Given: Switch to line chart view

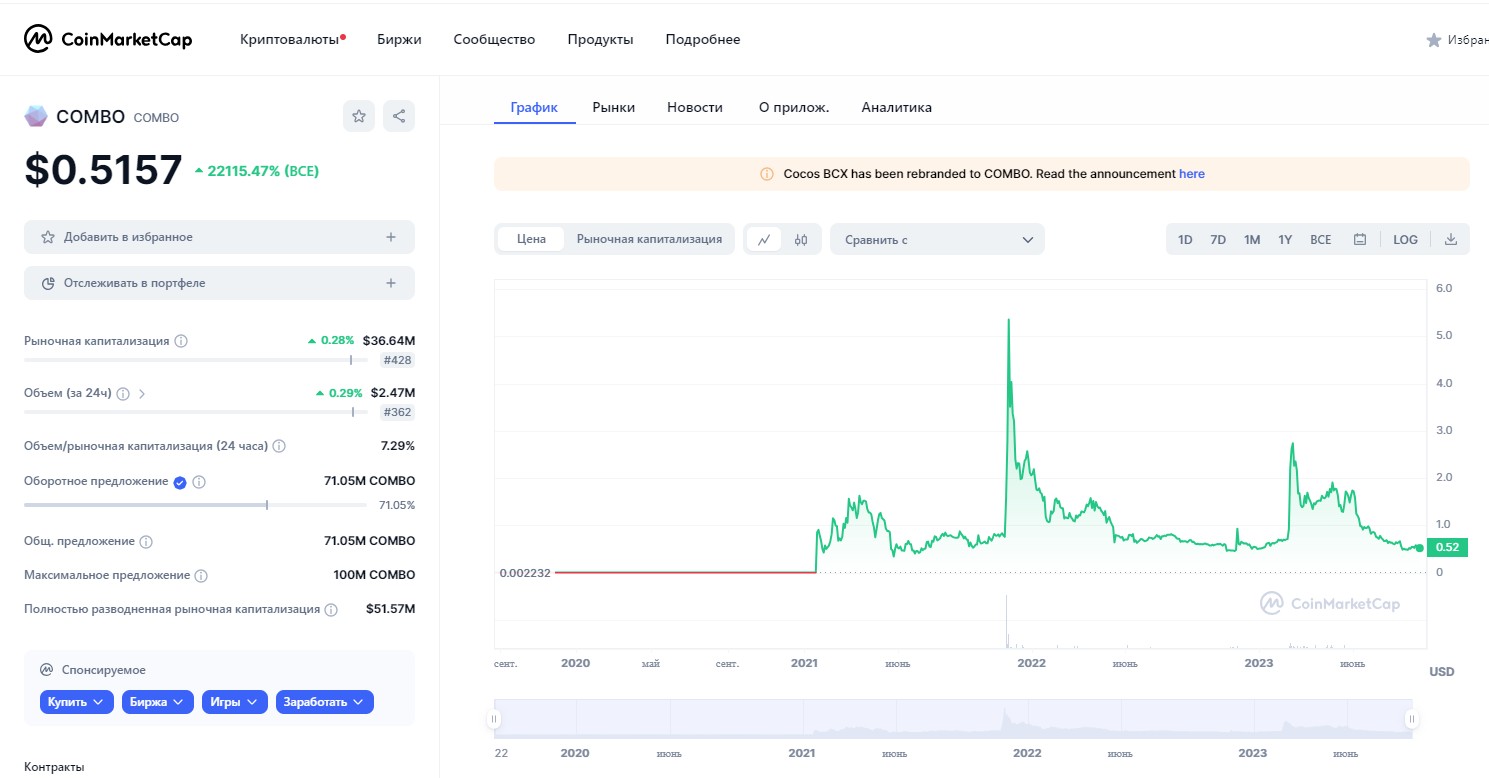Looking at the screenshot, I should (x=764, y=240).
